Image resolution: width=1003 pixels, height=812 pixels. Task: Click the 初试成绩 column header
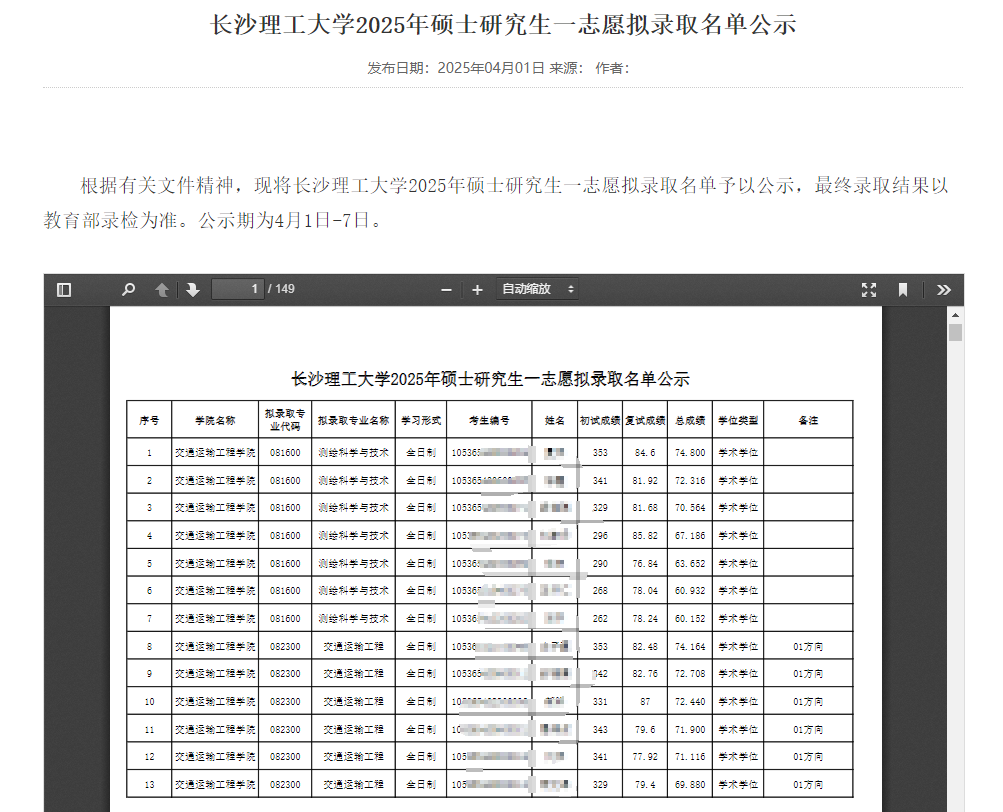point(600,420)
